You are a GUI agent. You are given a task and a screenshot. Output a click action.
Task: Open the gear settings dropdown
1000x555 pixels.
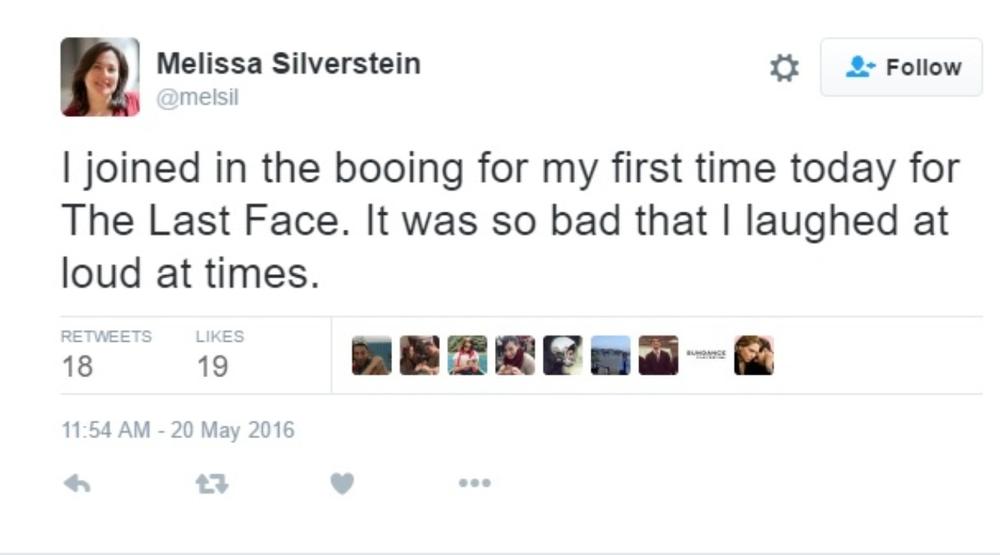tap(784, 68)
